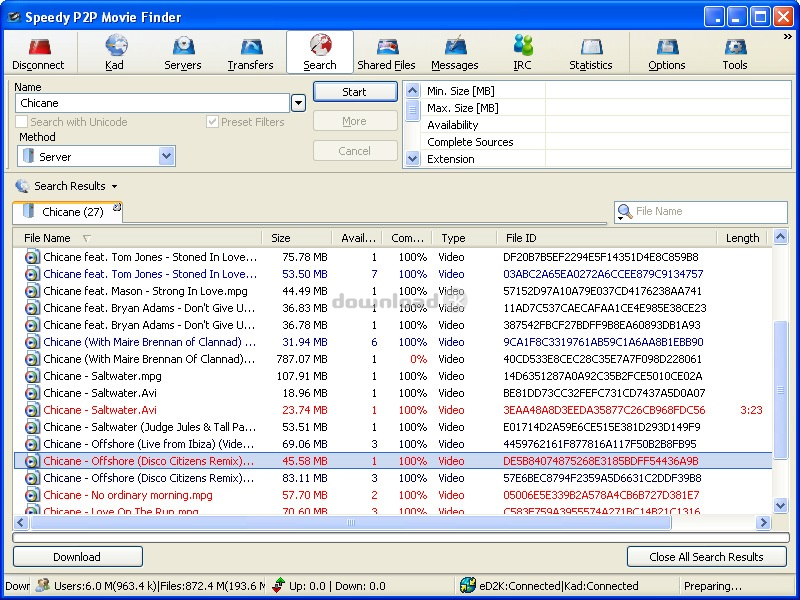Click the horizontal scrollbar thumb of results list
800x600 pixels.
point(351,522)
